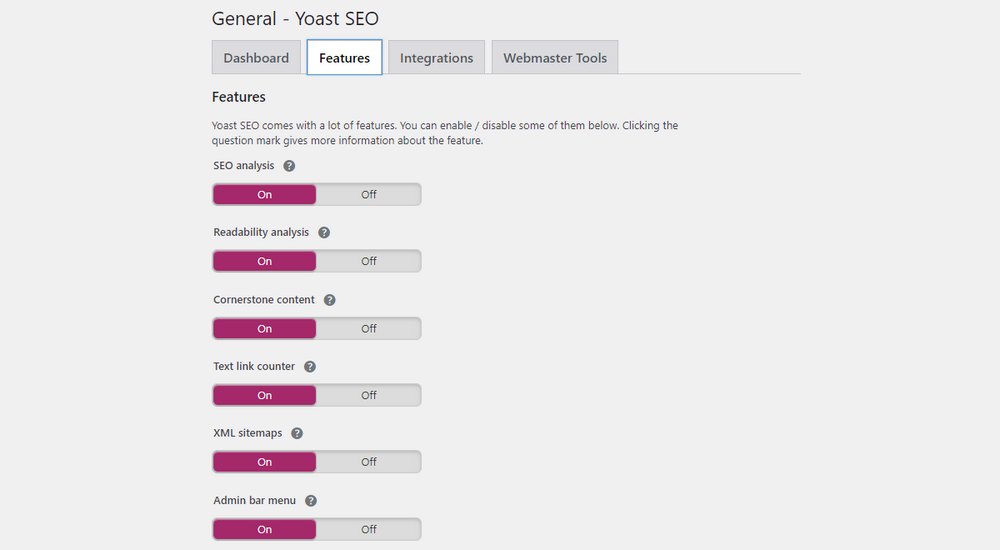Select On for Admin bar menu

click(x=265, y=529)
